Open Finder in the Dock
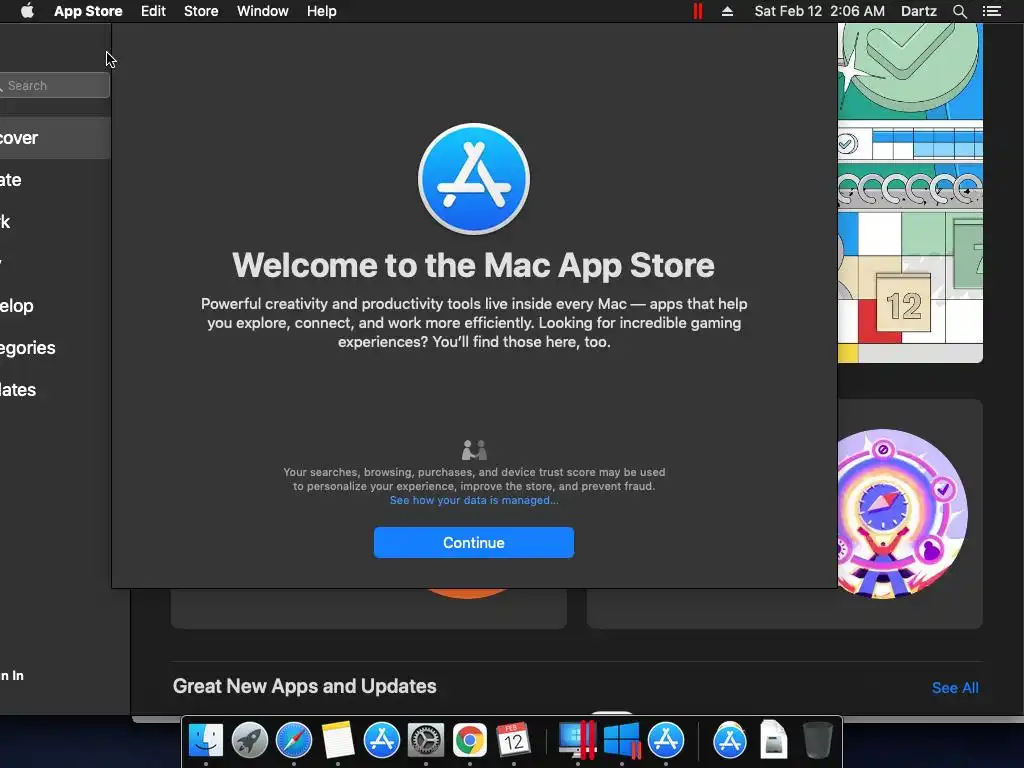This screenshot has height=768, width=1024. [x=206, y=741]
